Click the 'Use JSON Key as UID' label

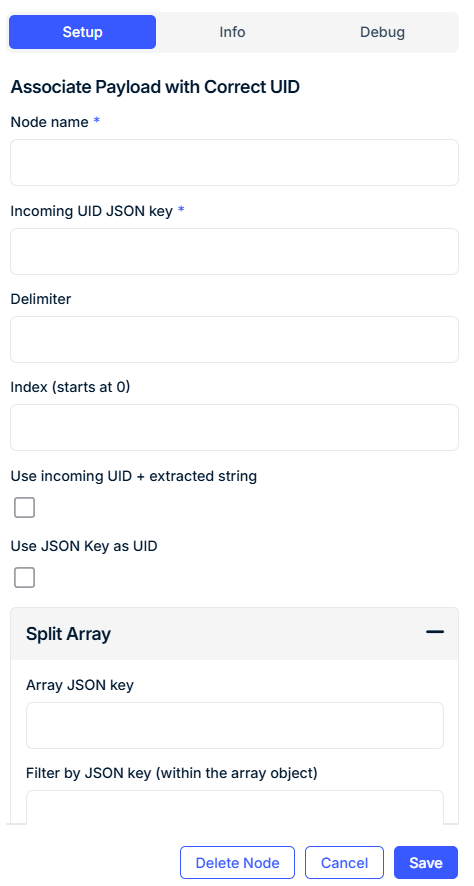84,546
